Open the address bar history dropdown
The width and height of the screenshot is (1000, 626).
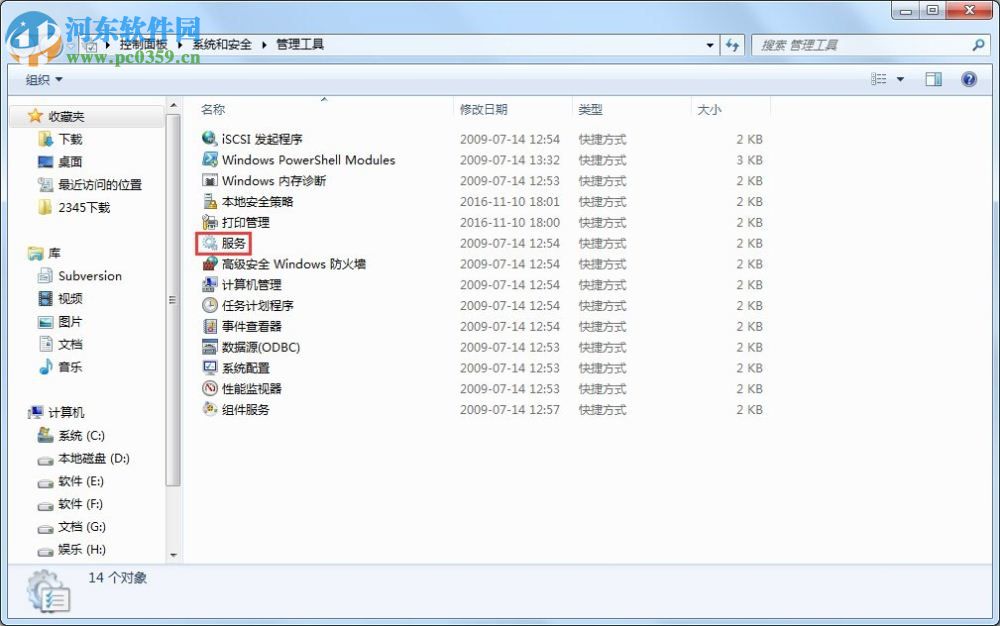point(709,45)
